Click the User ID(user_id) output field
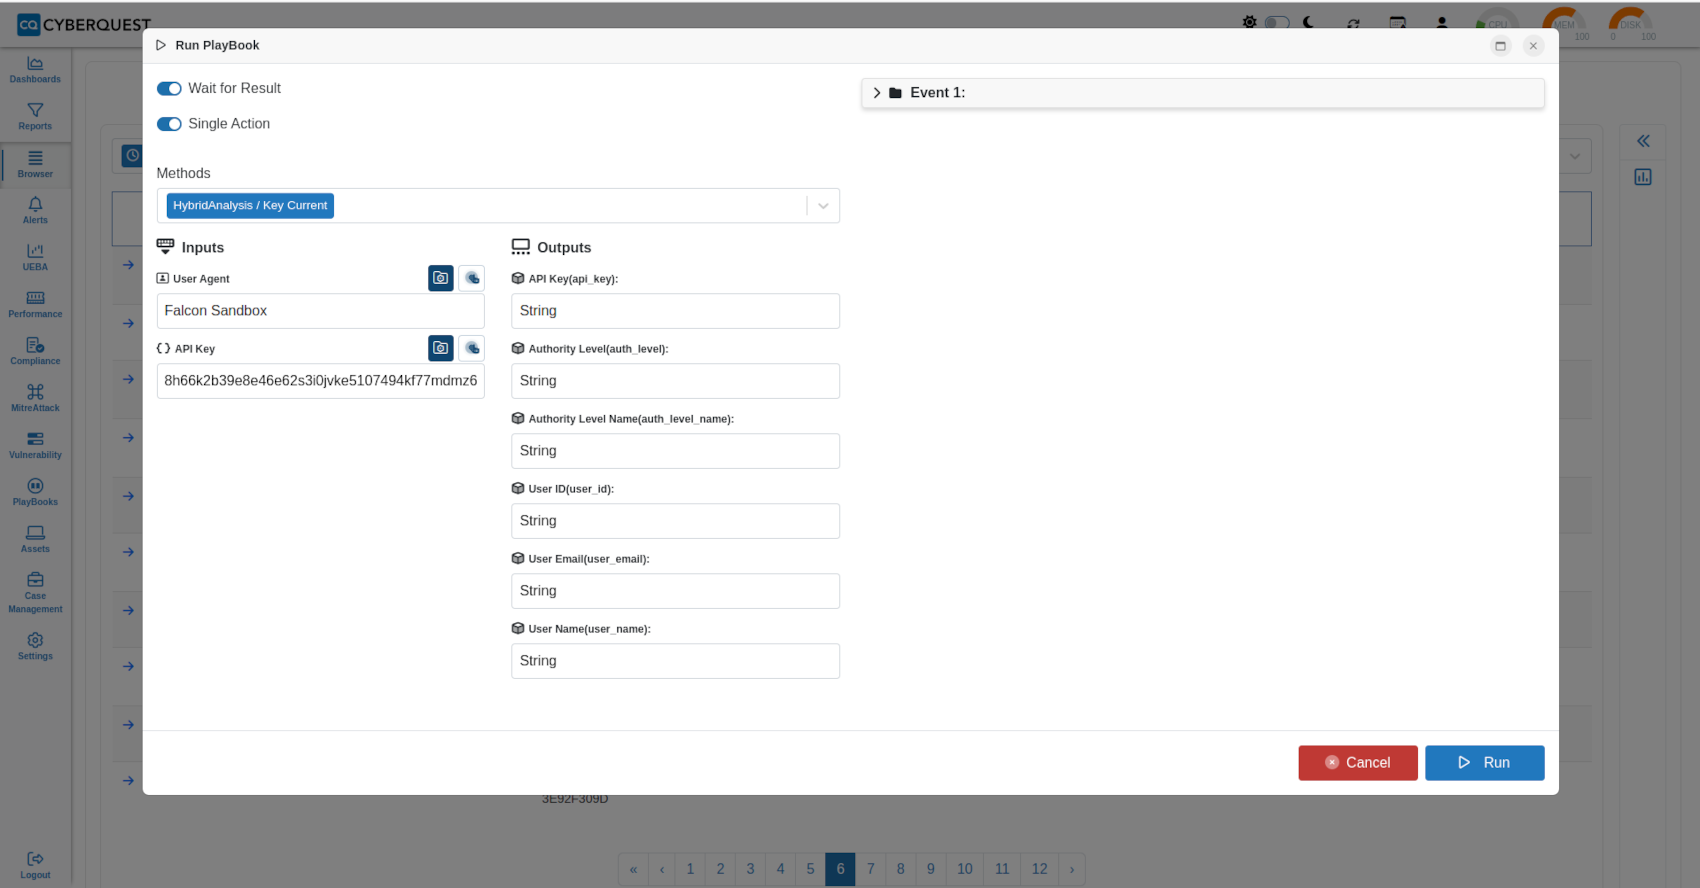This screenshot has width=1700, height=888. (x=676, y=521)
